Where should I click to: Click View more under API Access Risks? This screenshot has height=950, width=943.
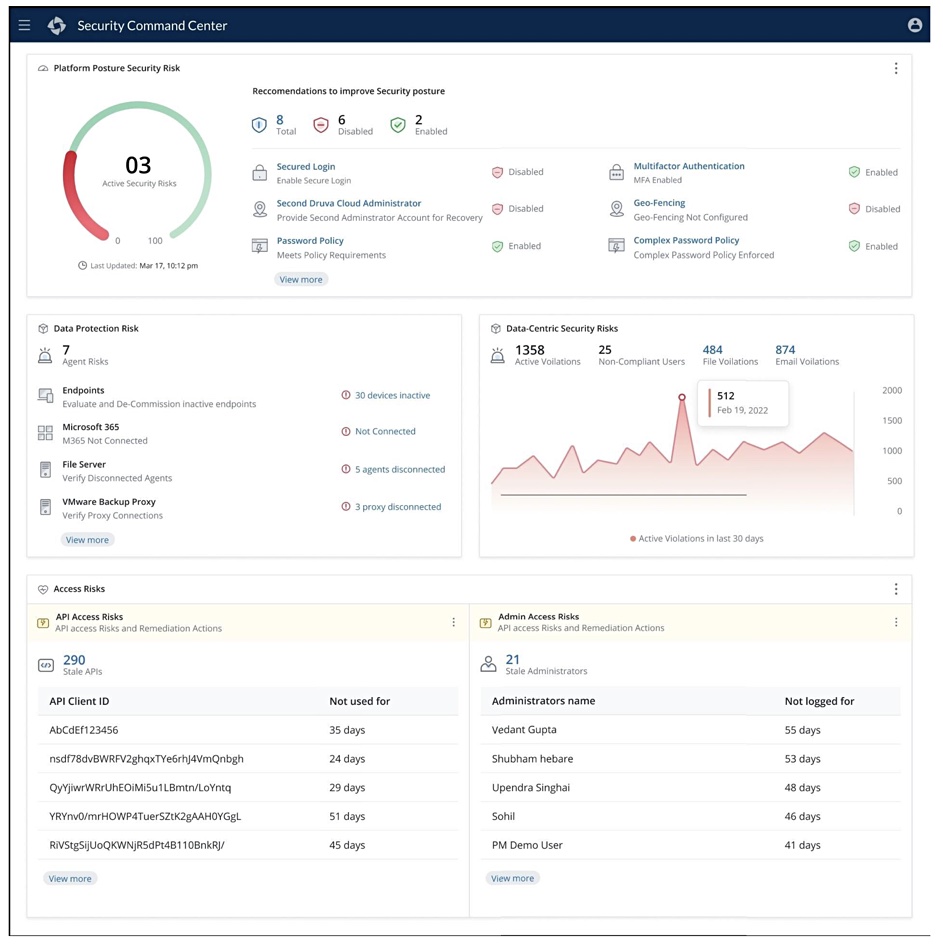tap(70, 879)
